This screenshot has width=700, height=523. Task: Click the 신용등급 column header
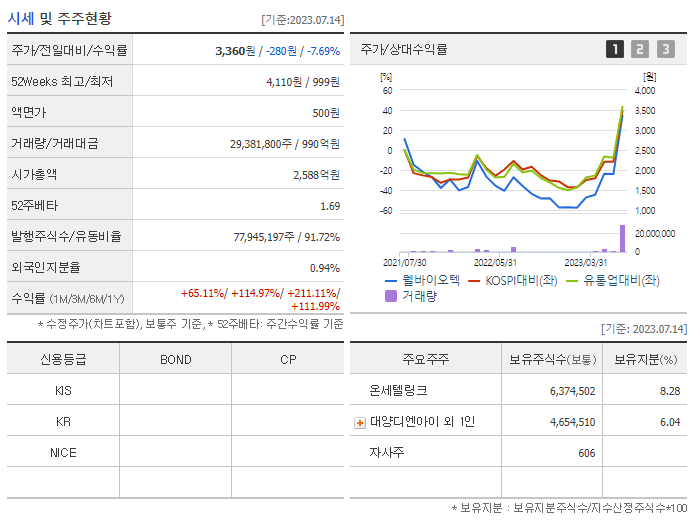(x=63, y=360)
